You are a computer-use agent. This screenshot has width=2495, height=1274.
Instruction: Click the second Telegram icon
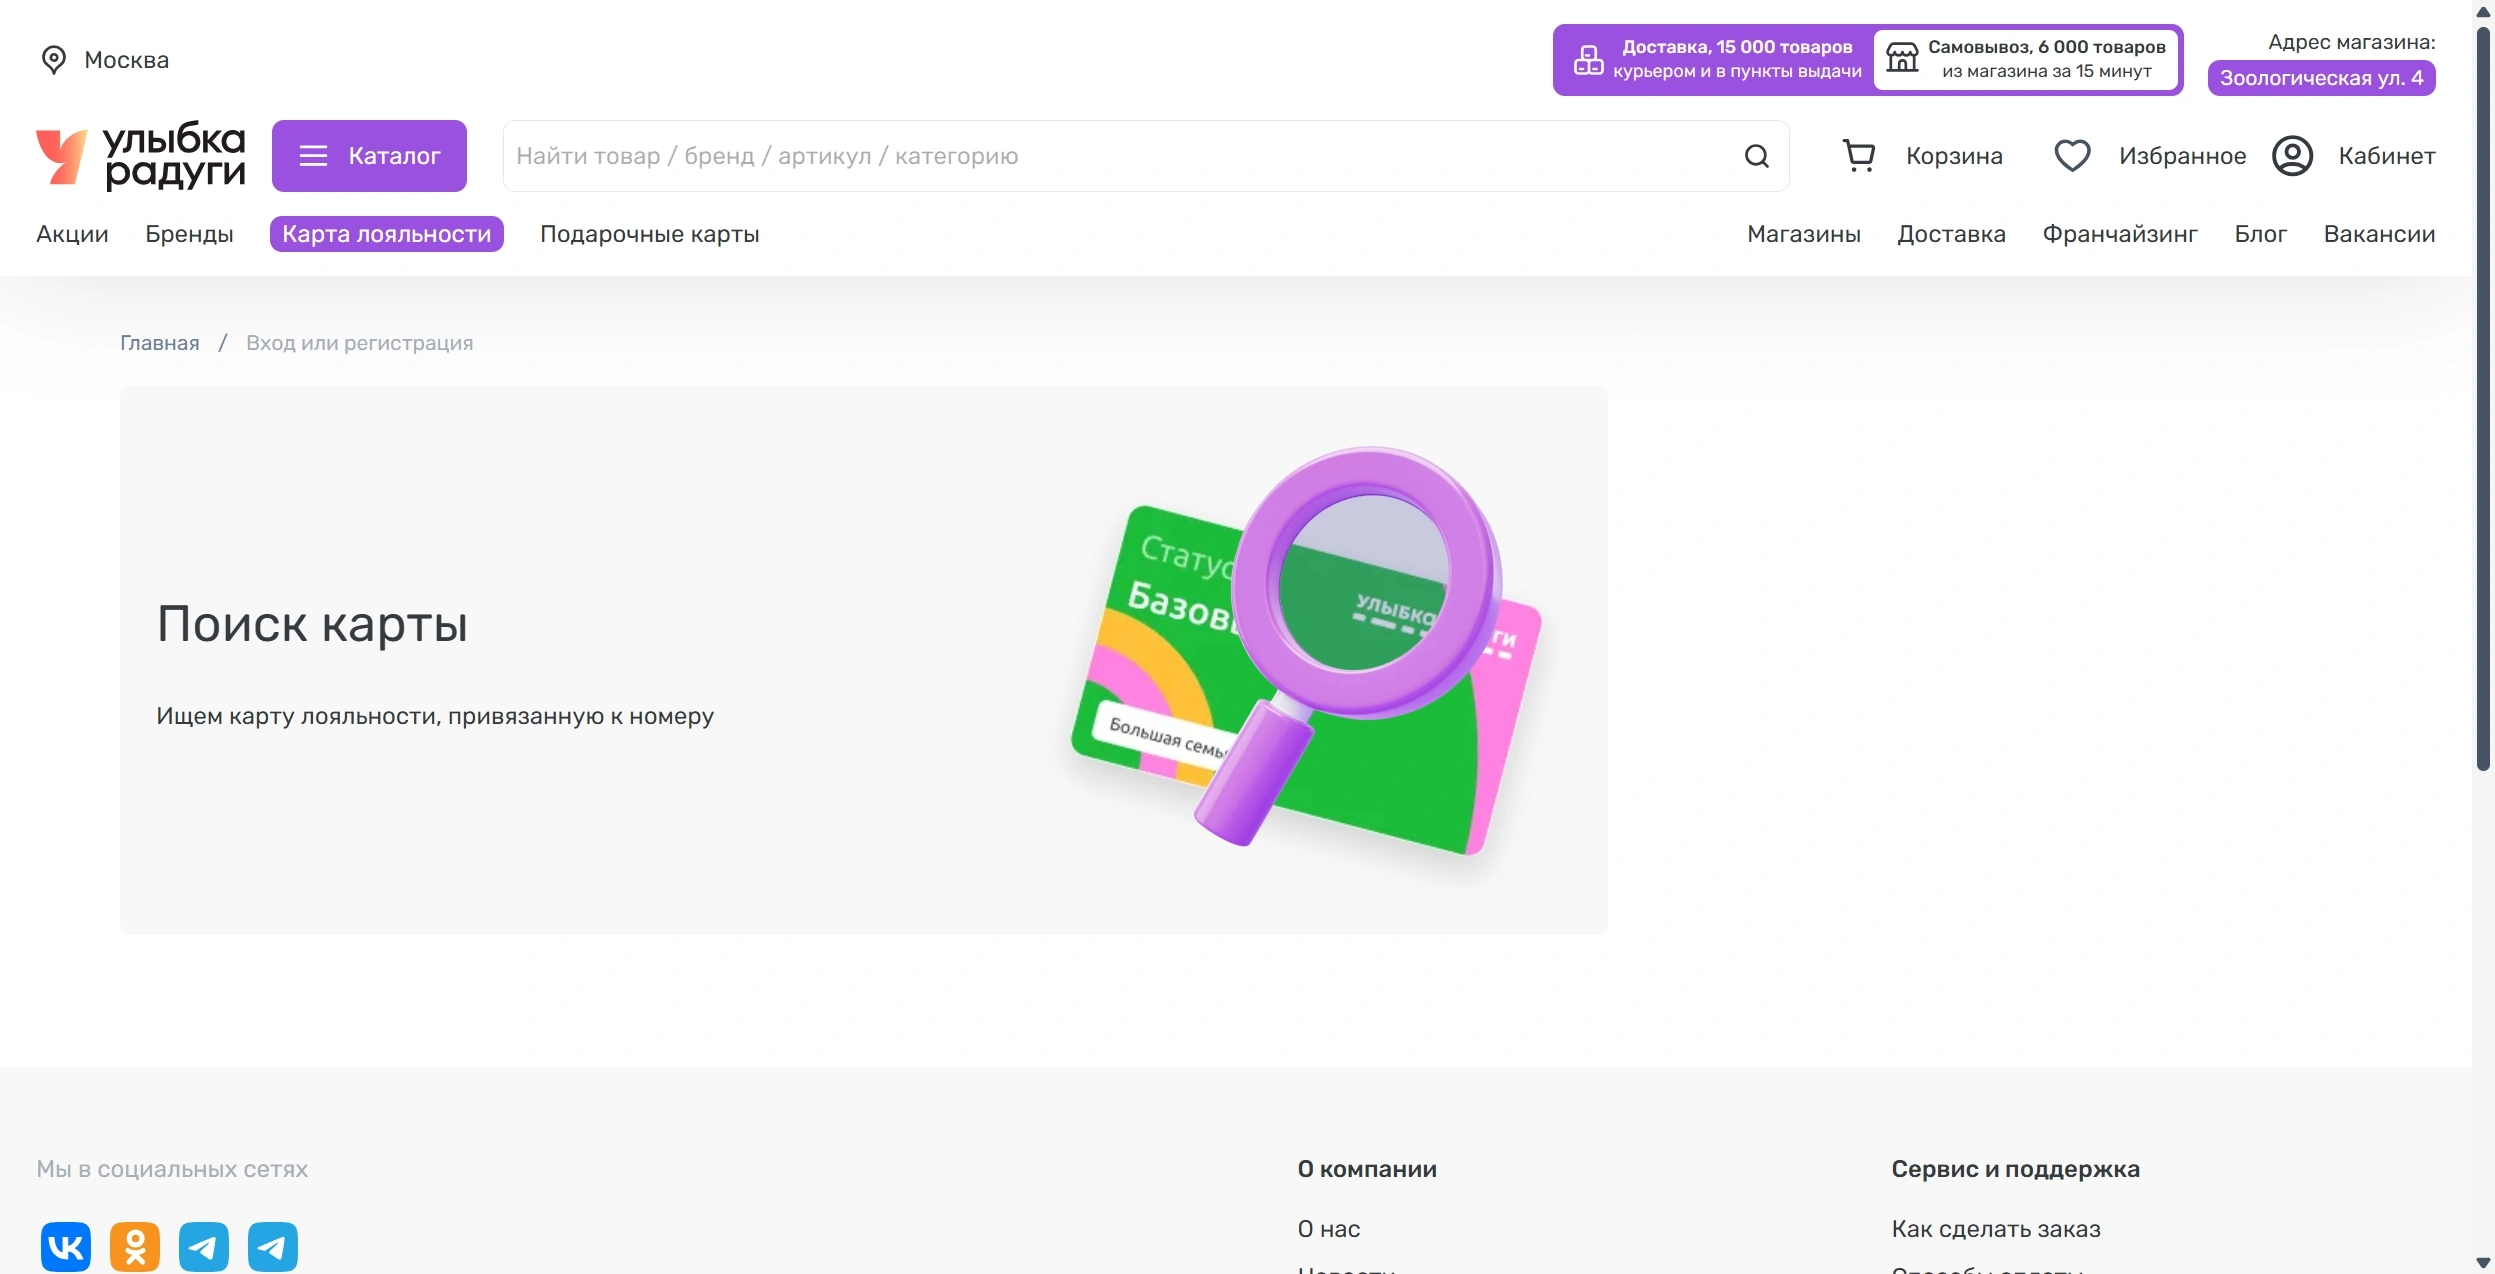click(273, 1247)
